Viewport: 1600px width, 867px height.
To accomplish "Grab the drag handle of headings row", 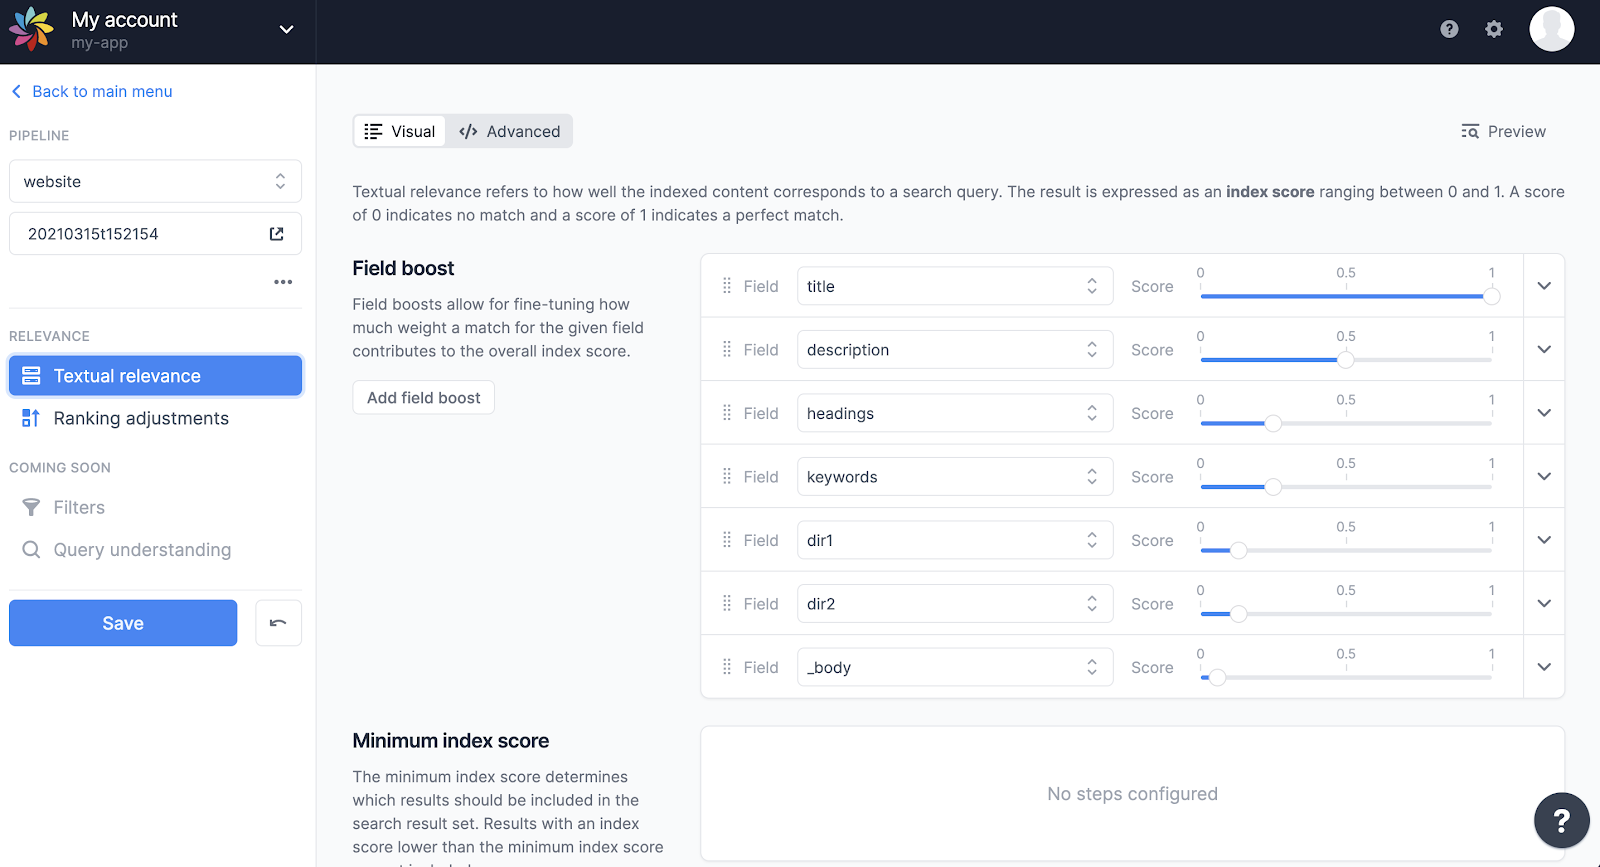I will coord(727,413).
